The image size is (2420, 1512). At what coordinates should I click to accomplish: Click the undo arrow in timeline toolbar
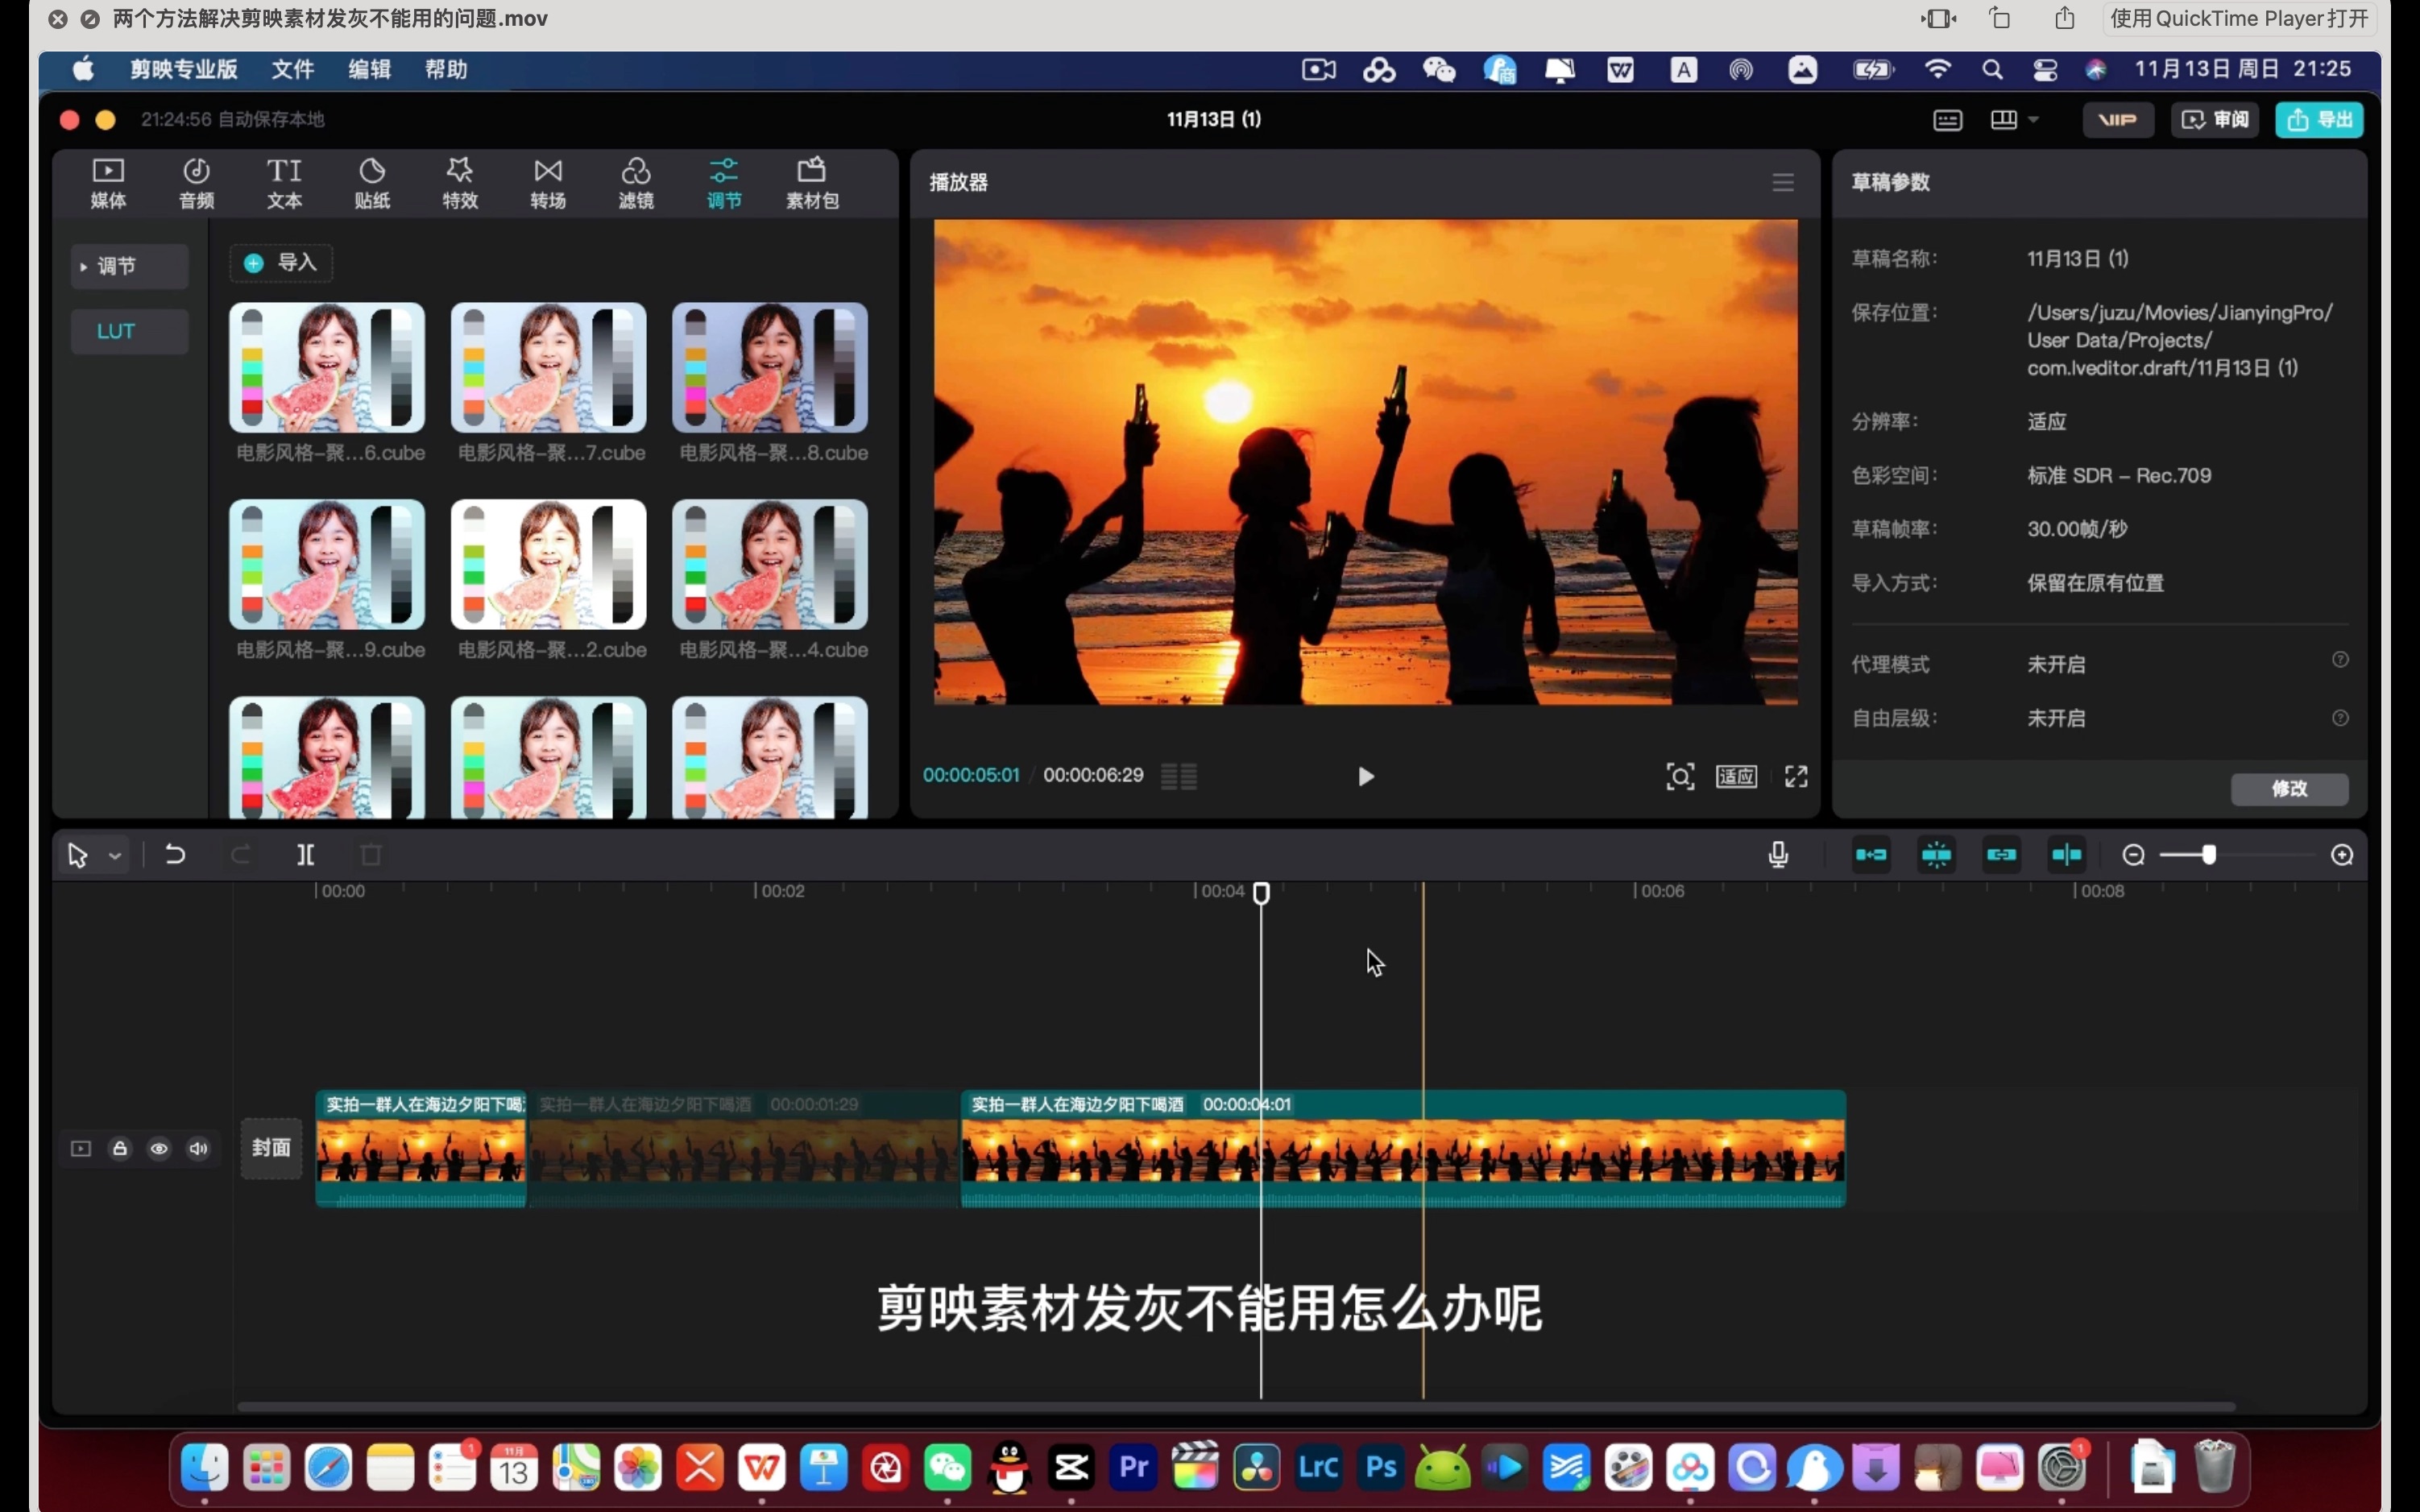(x=175, y=855)
